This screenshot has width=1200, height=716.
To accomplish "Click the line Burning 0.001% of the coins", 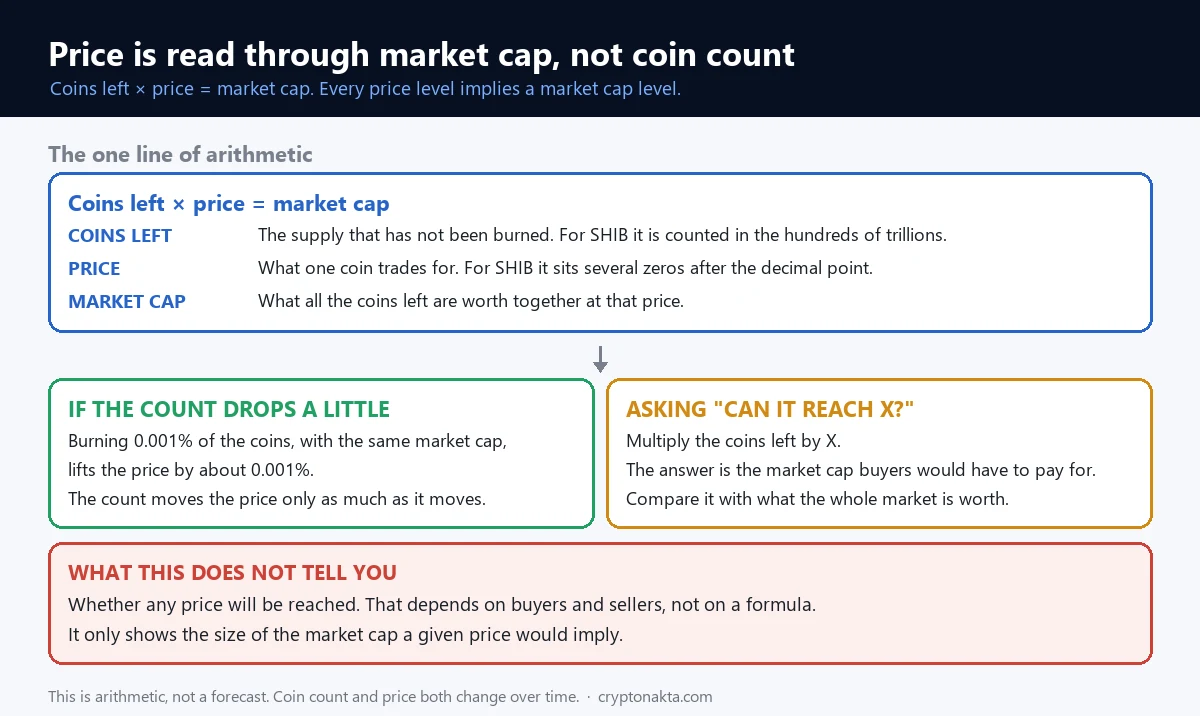I will [295, 441].
